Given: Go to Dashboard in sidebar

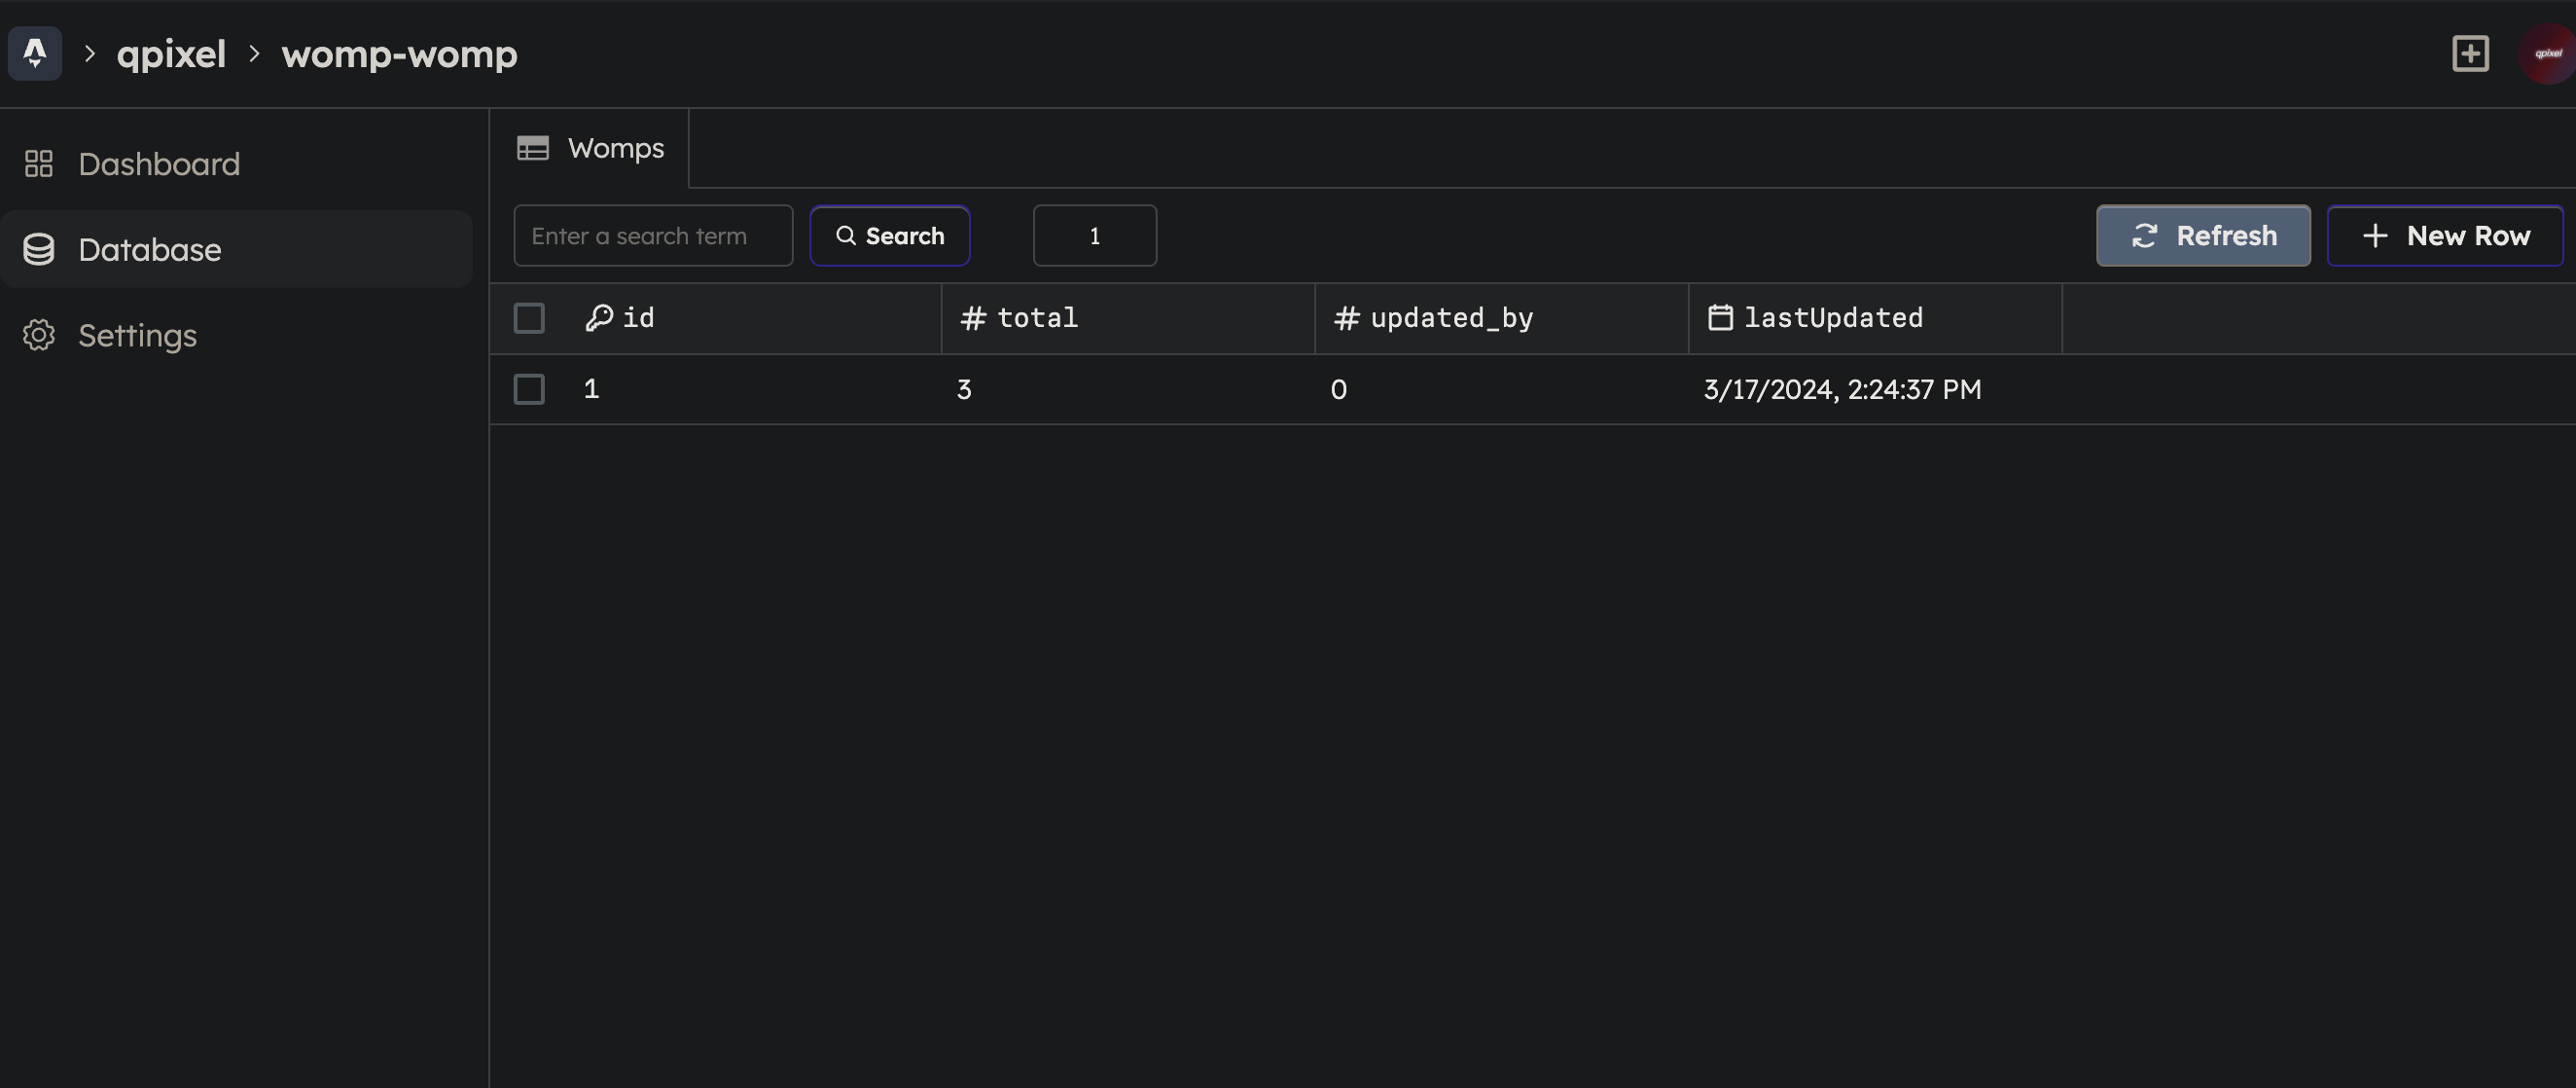Looking at the screenshot, I should pyautogui.click(x=236, y=164).
